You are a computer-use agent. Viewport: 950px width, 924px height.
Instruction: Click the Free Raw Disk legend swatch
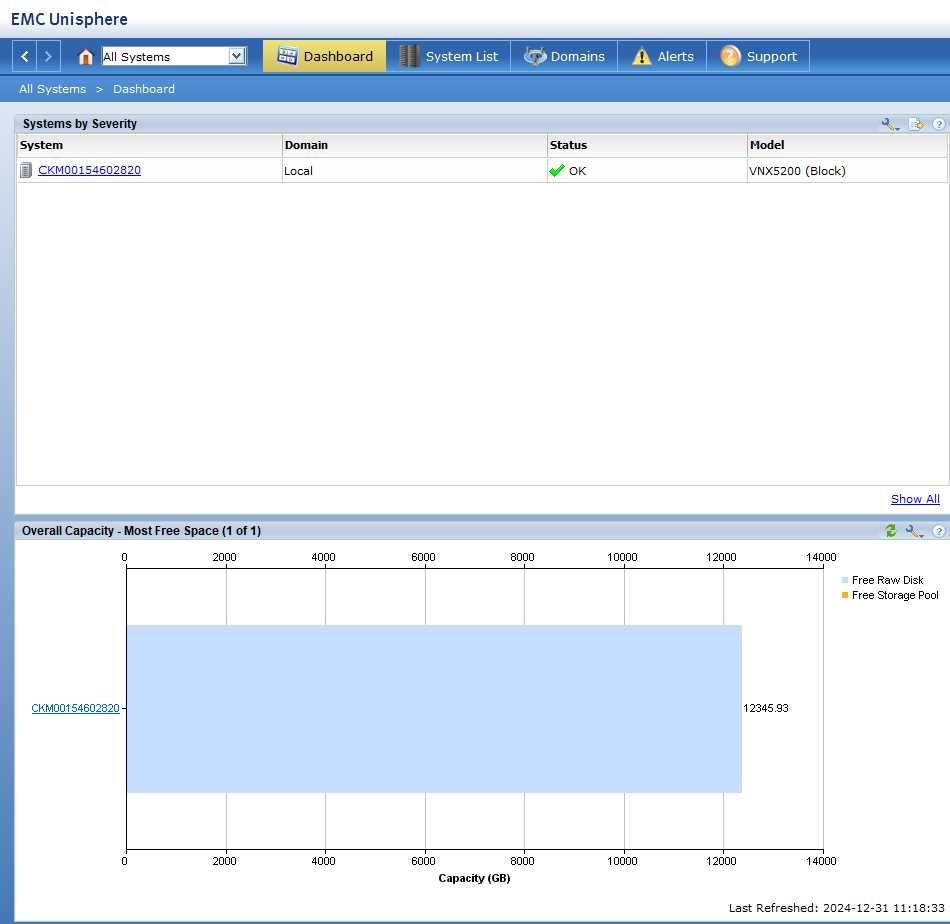pyautogui.click(x=845, y=580)
